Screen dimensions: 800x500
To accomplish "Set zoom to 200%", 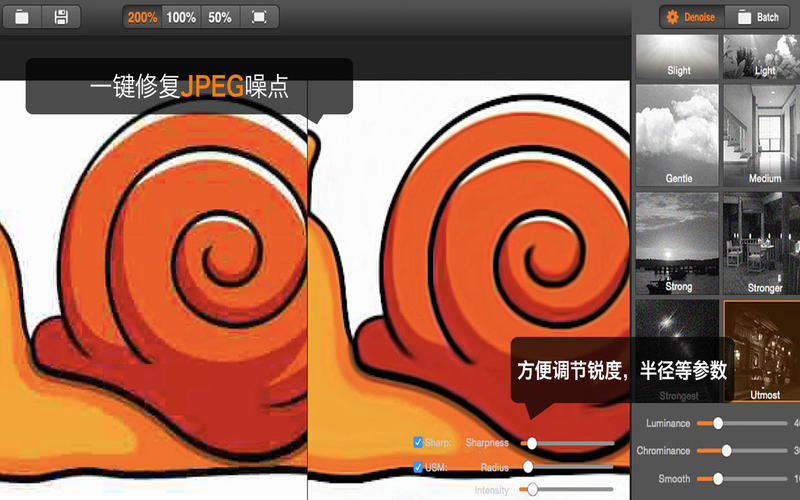I will tap(142, 17).
